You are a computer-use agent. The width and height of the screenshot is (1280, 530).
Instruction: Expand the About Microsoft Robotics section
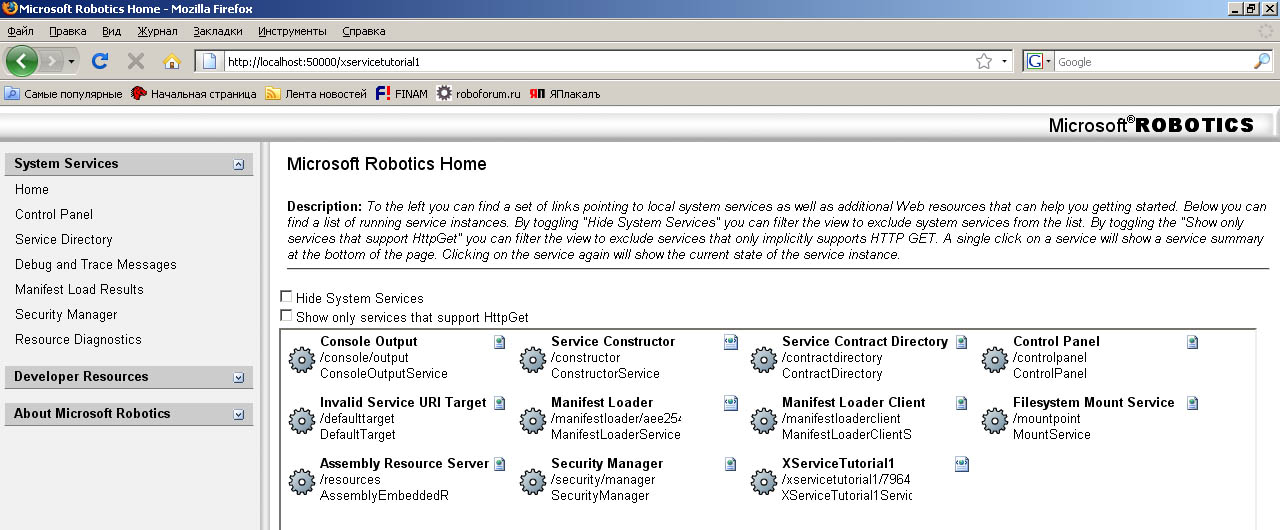[238, 414]
